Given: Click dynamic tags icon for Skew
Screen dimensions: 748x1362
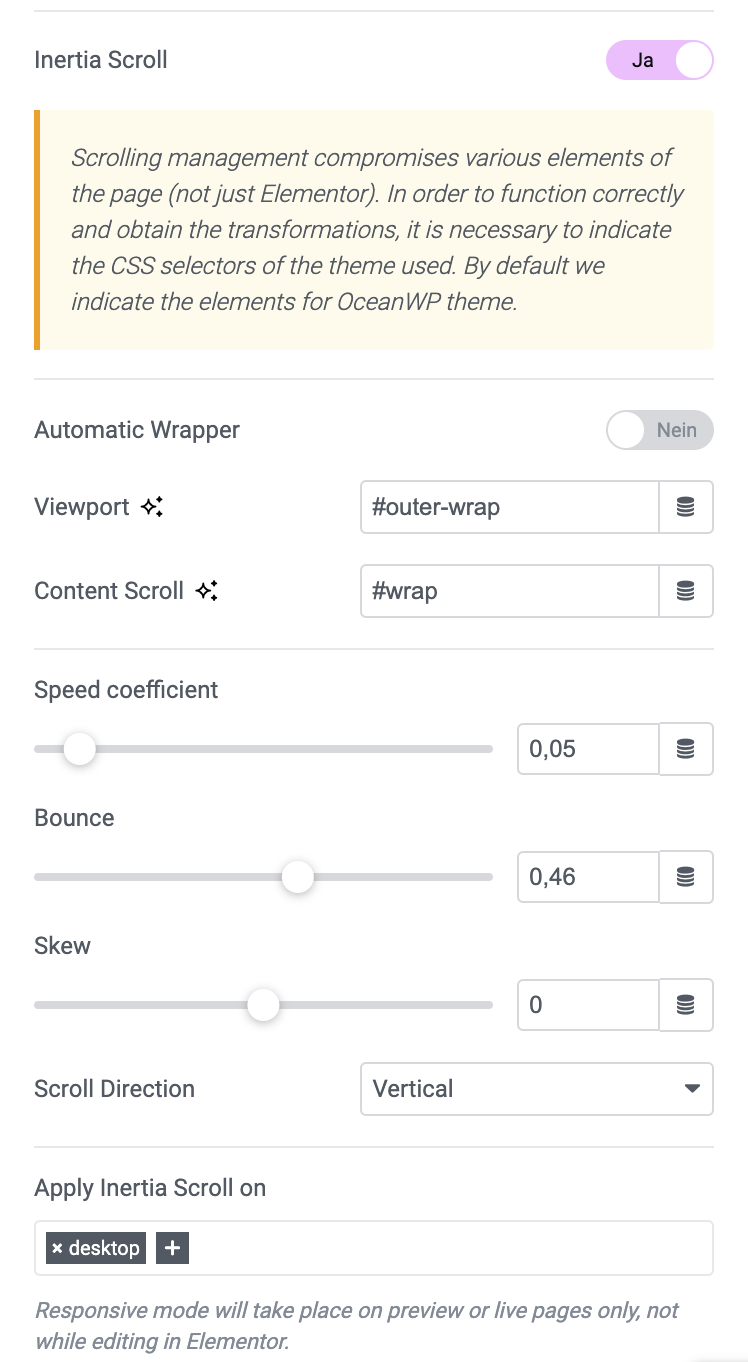Looking at the screenshot, I should [686, 1005].
